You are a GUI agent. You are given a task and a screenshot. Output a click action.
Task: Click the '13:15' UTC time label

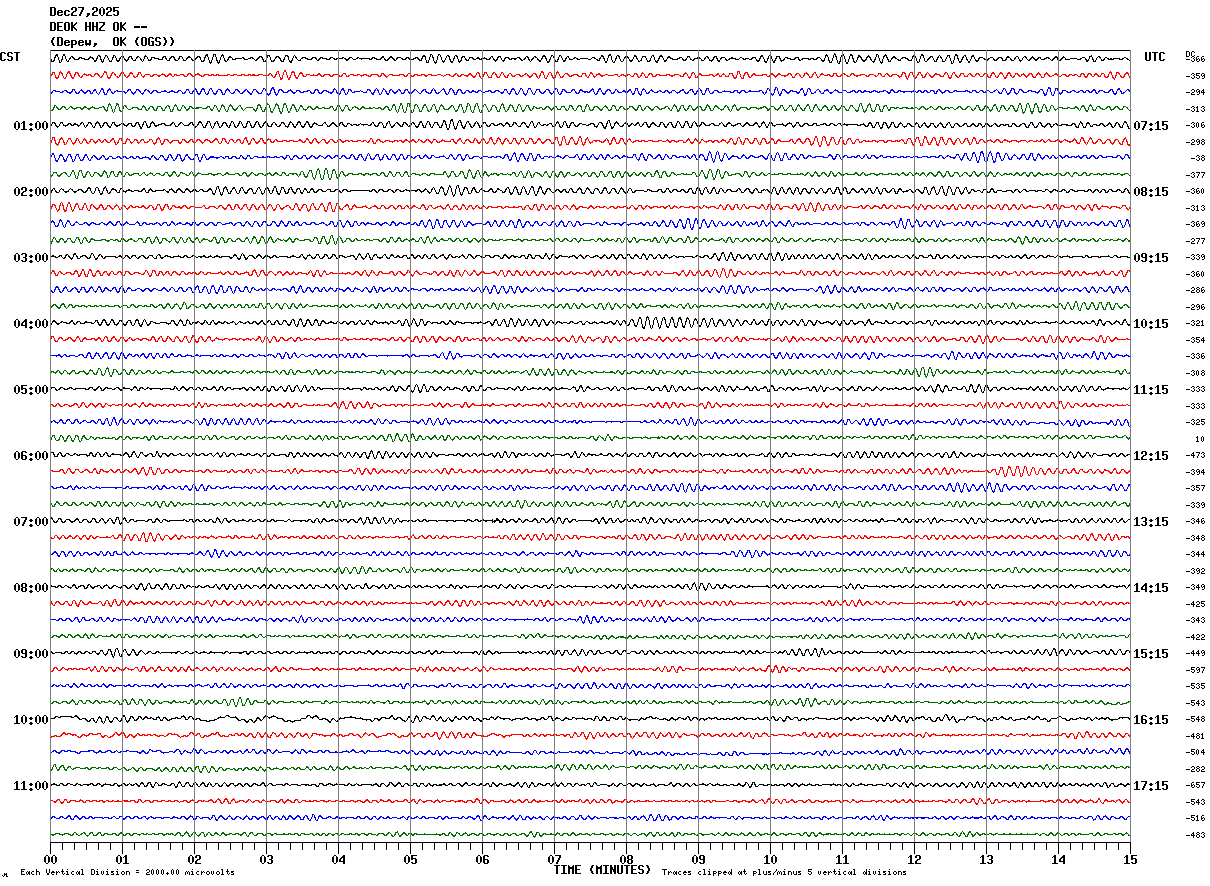1151,522
